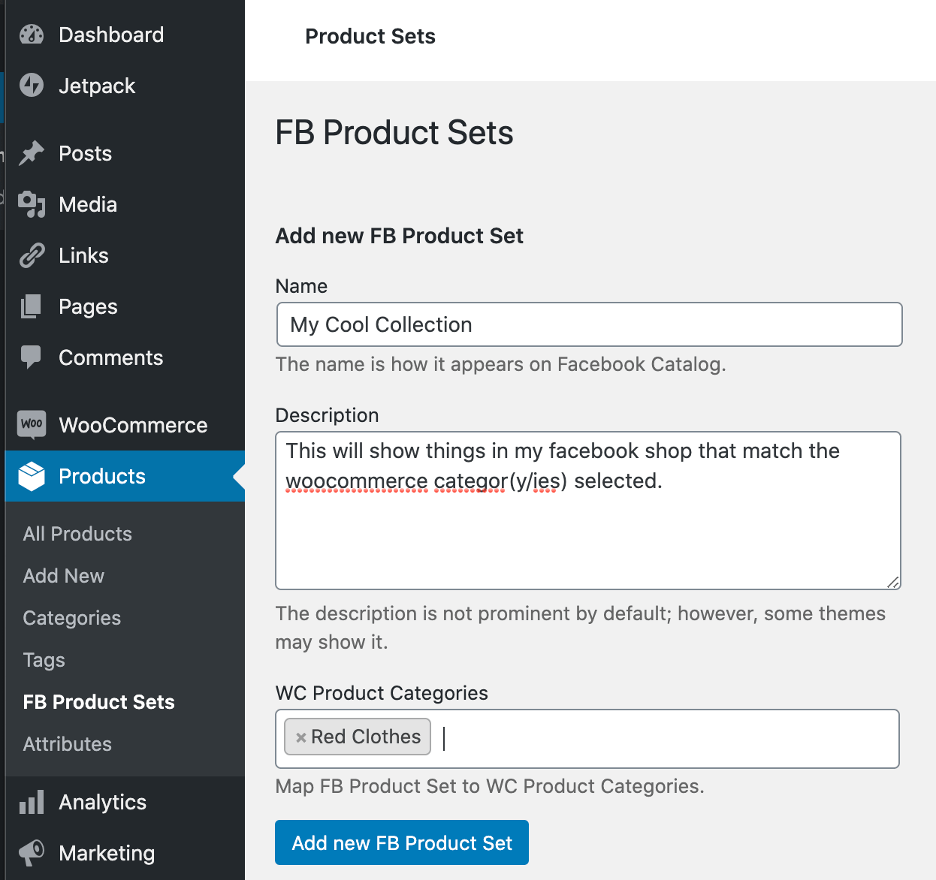
Task: Click the Links chain icon
Action: coord(30,255)
